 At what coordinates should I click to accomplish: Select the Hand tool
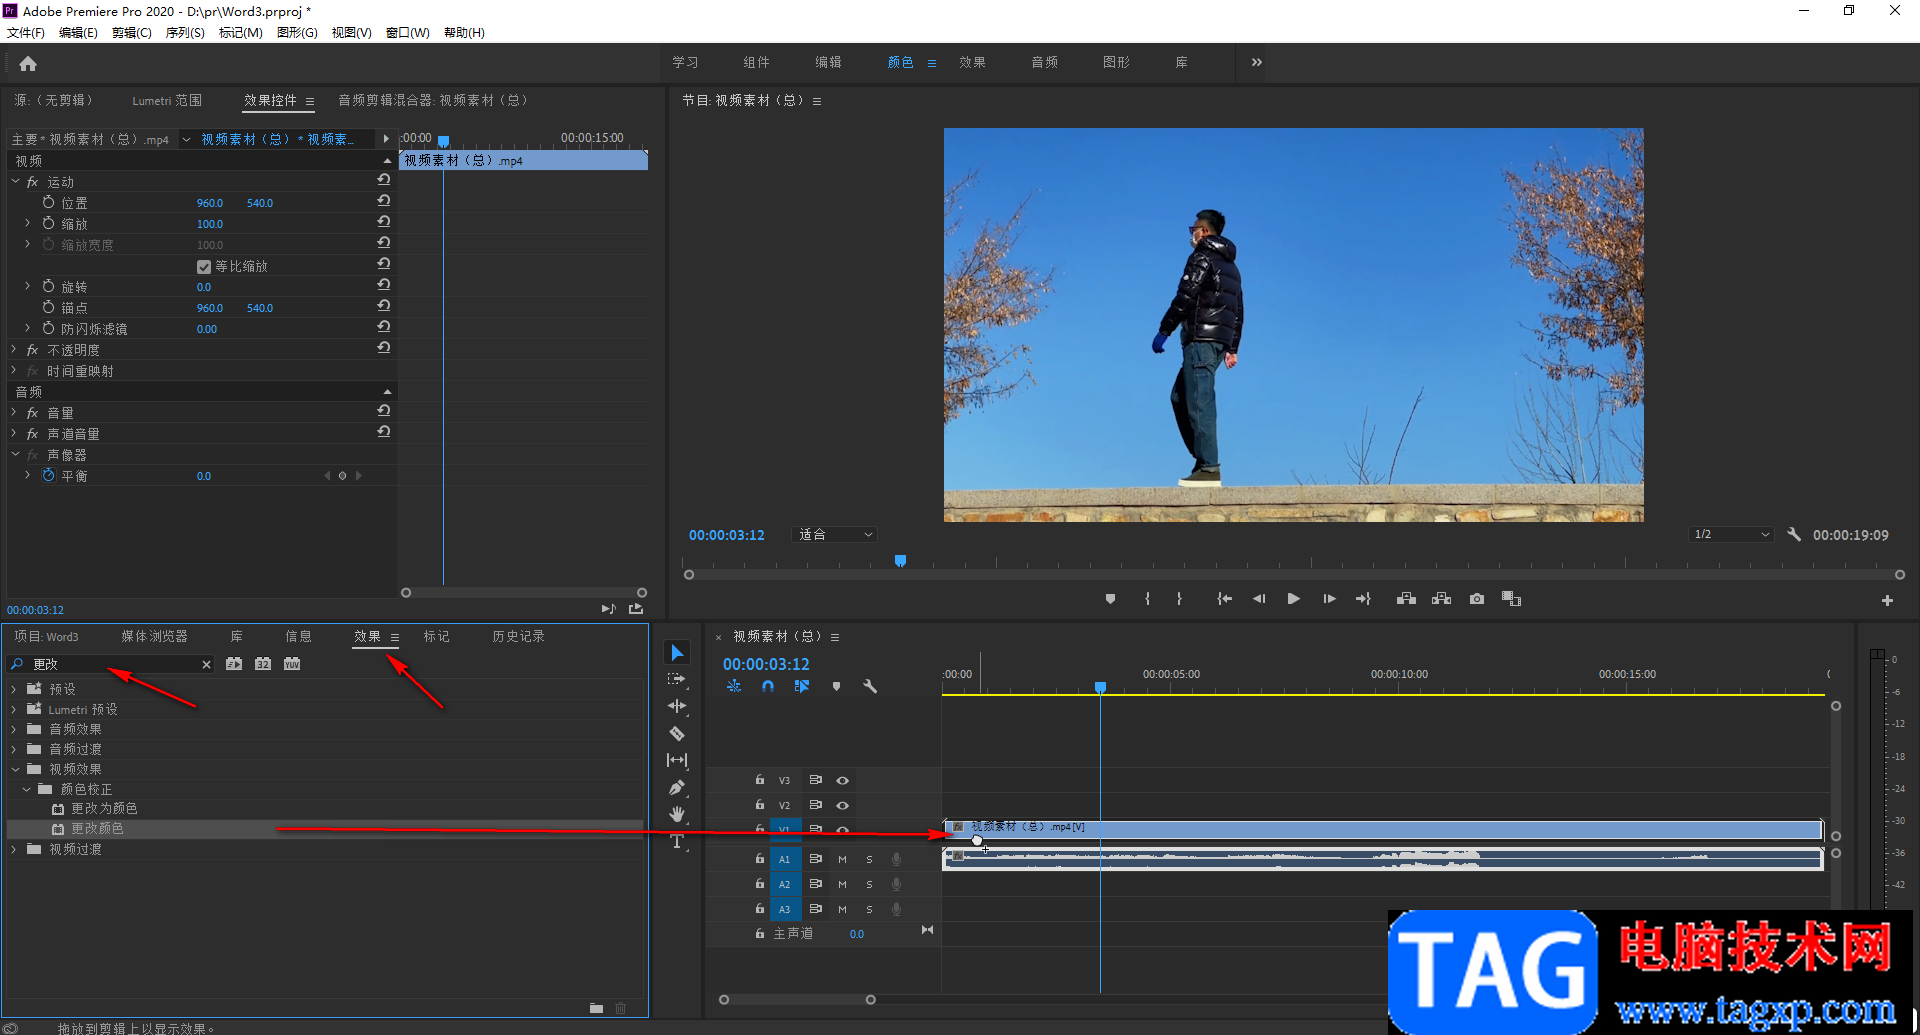tap(677, 814)
